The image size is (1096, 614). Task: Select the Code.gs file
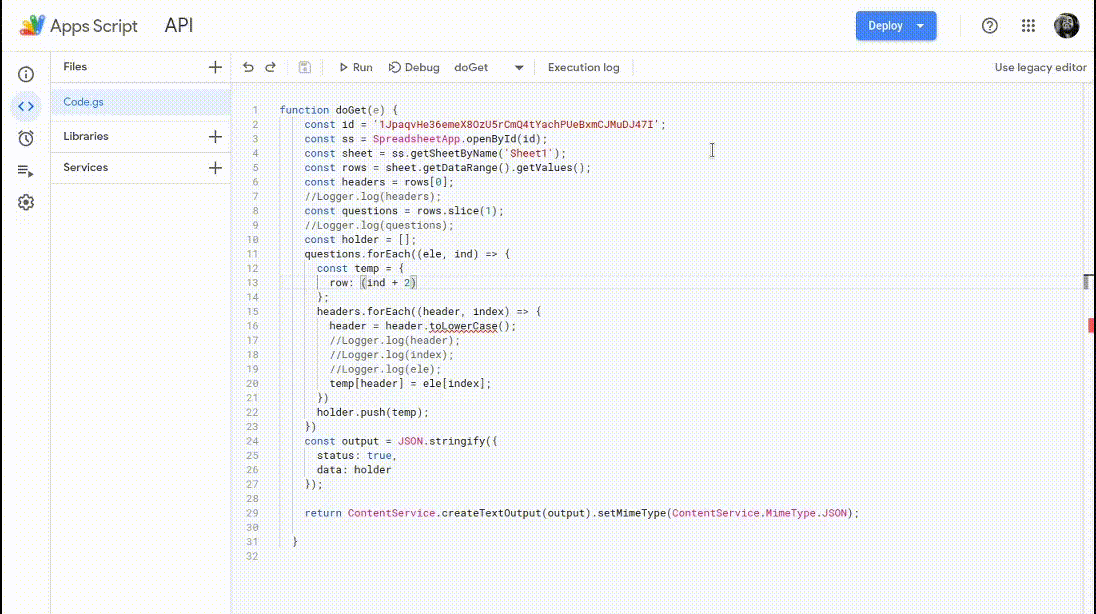pyautogui.click(x=82, y=101)
